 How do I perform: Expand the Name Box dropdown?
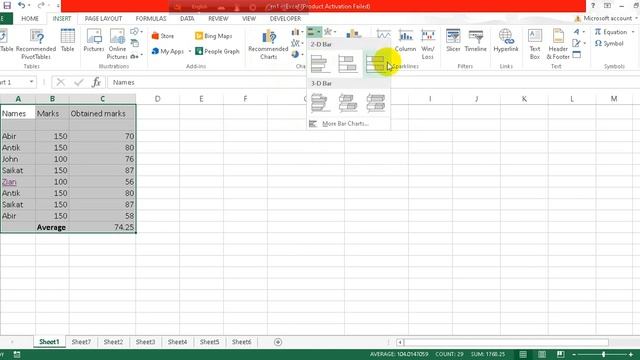click(x=31, y=82)
